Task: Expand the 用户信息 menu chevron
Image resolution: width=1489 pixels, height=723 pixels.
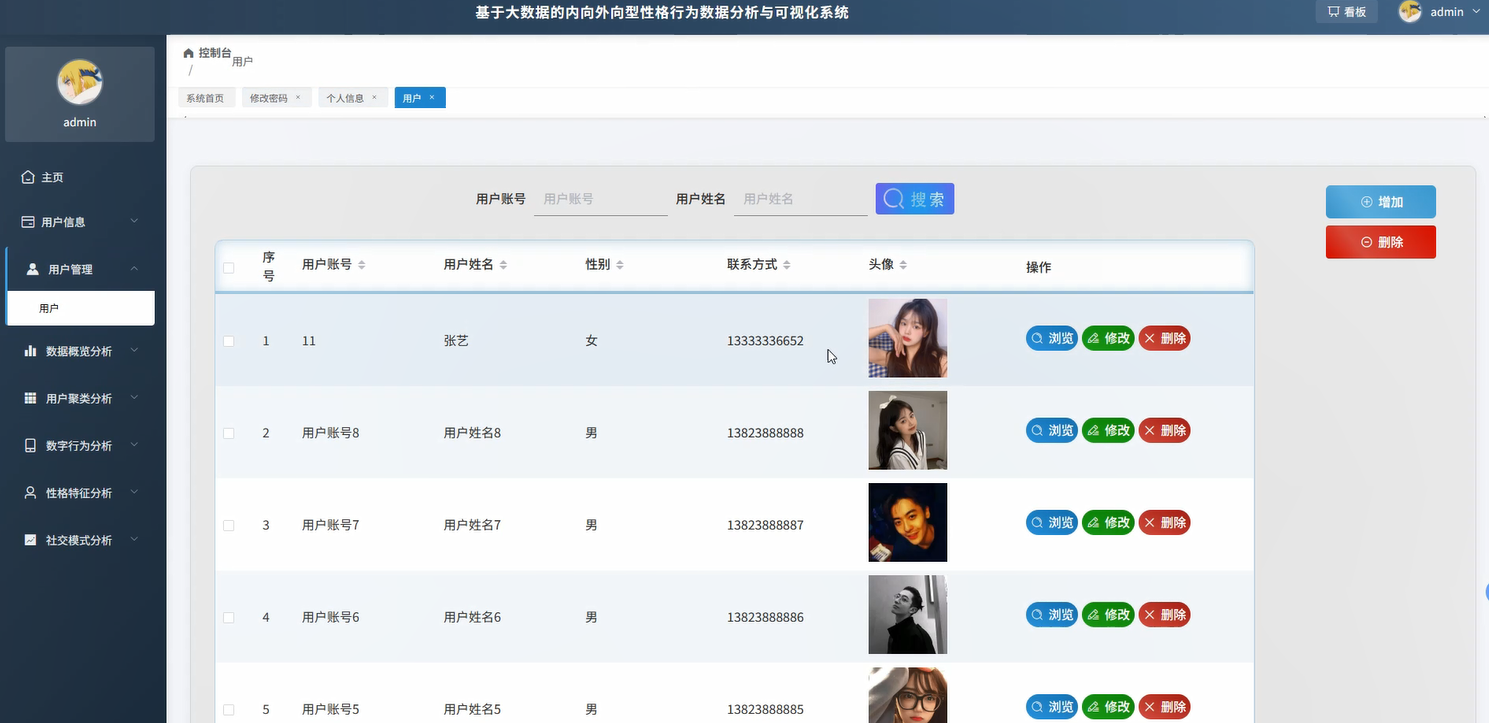Action: [x=134, y=221]
